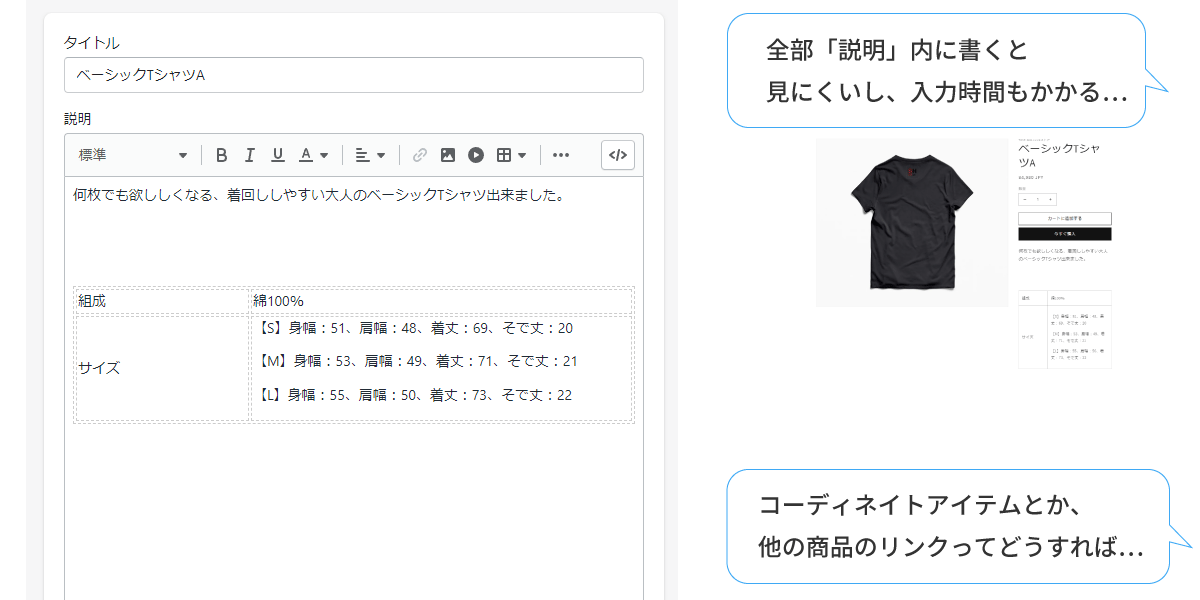Image resolution: width=1200 pixels, height=600 pixels.
Task: Open the text color picker dropdown
Action: pyautogui.click(x=315, y=155)
